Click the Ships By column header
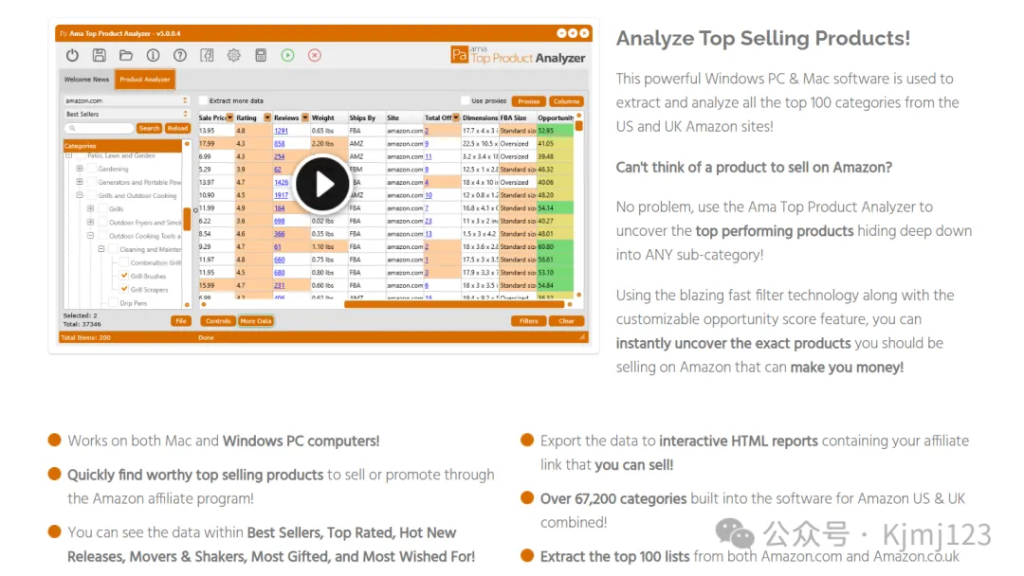This screenshot has width=1024, height=576. 366,118
